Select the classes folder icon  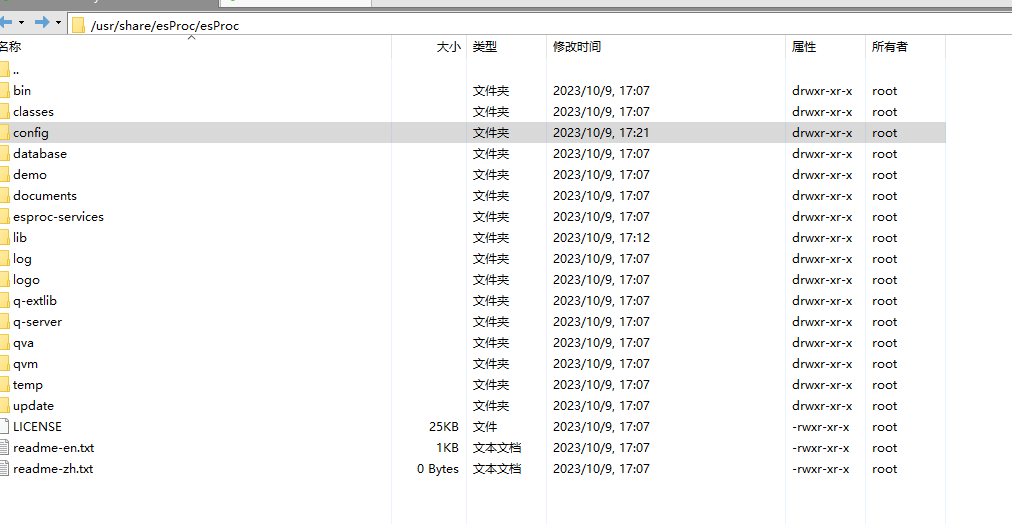click(5, 112)
